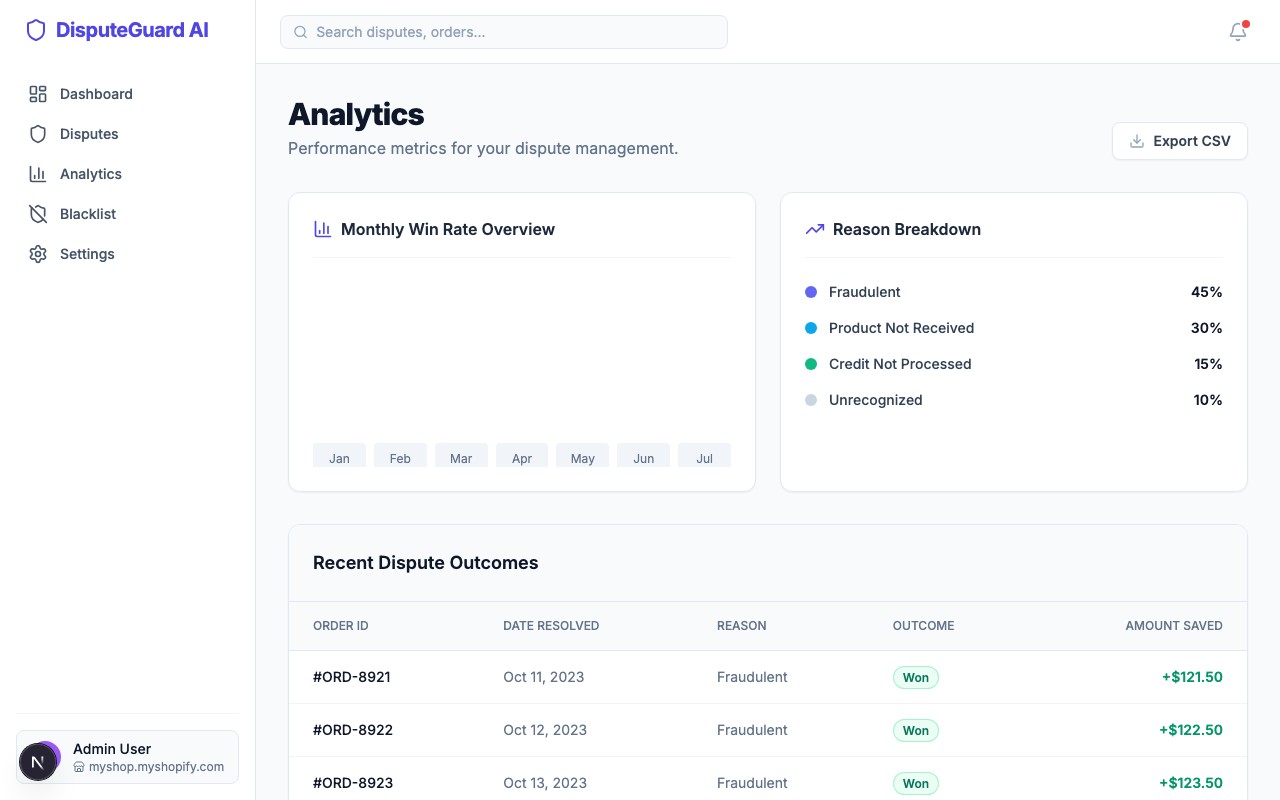Click the download icon inside Export CSV
The width and height of the screenshot is (1280, 800).
point(1136,141)
